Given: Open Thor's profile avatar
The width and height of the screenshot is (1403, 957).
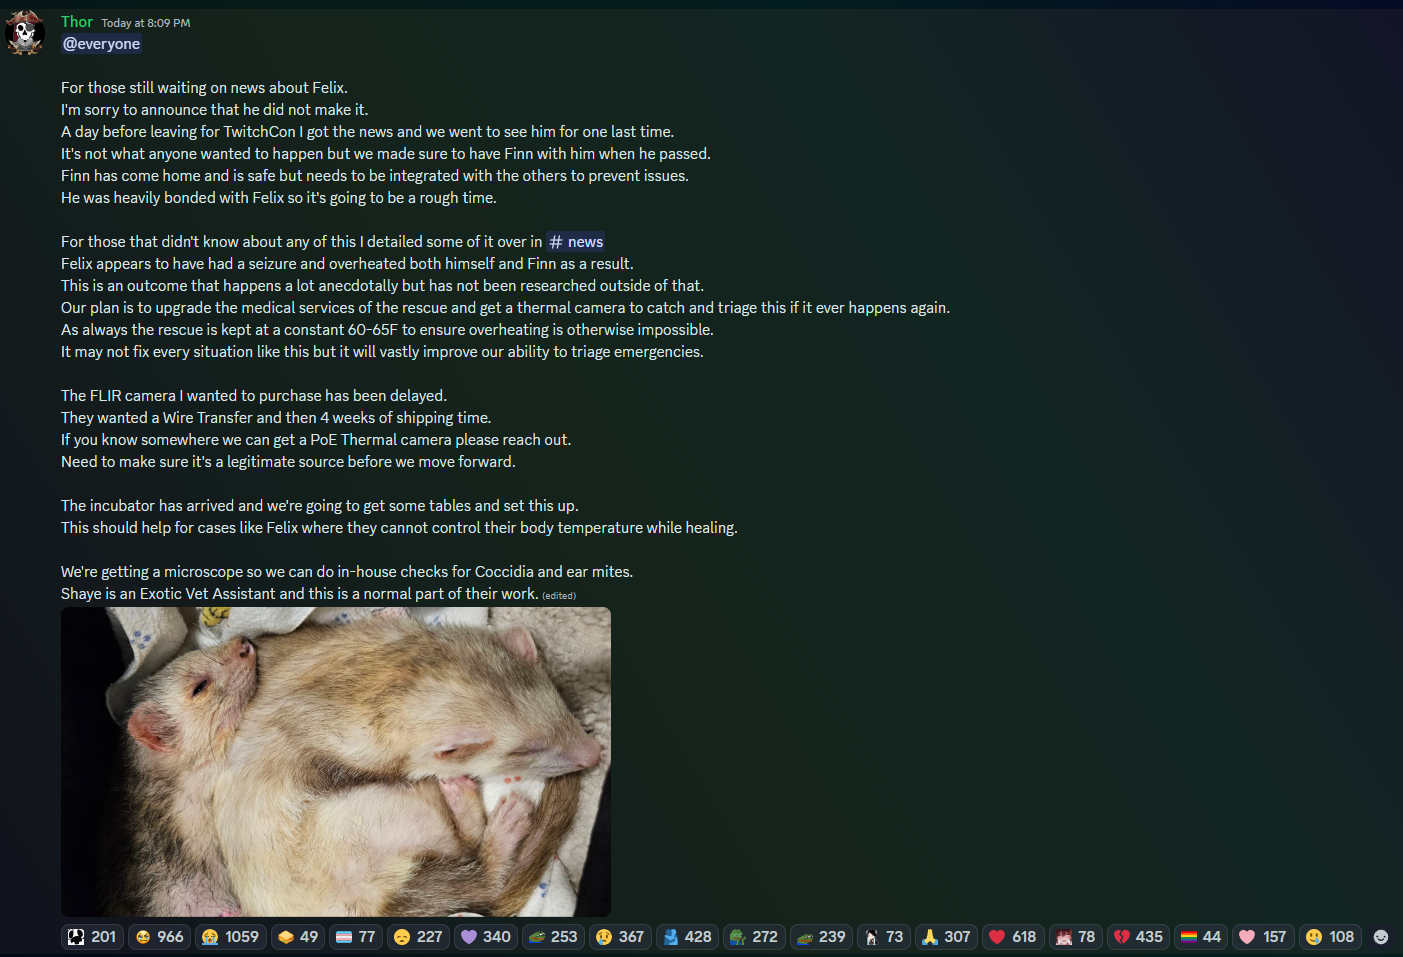Looking at the screenshot, I should tap(25, 33).
